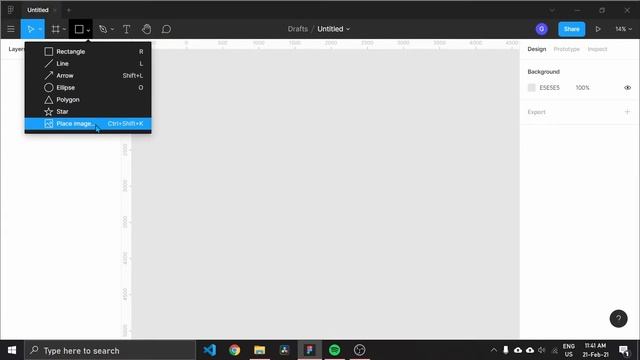
Task: Toggle background visibility eye icon
Action: 627,88
